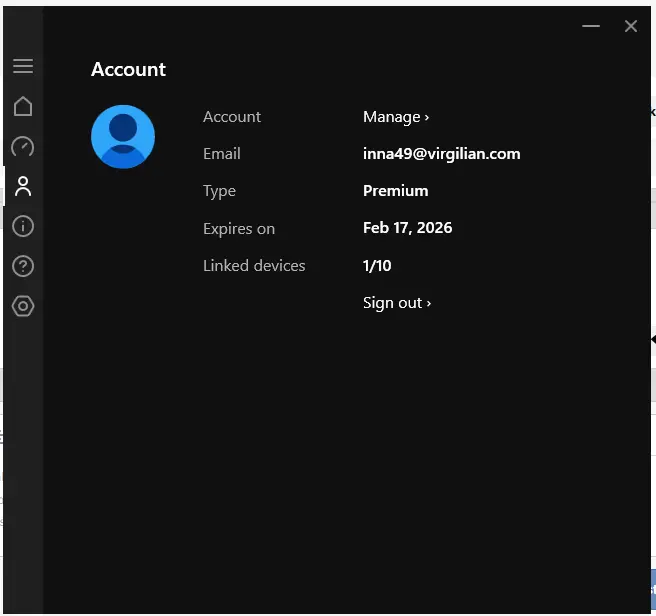Go to the Home screen icon
Screen dimensions: 656x616
(23, 106)
